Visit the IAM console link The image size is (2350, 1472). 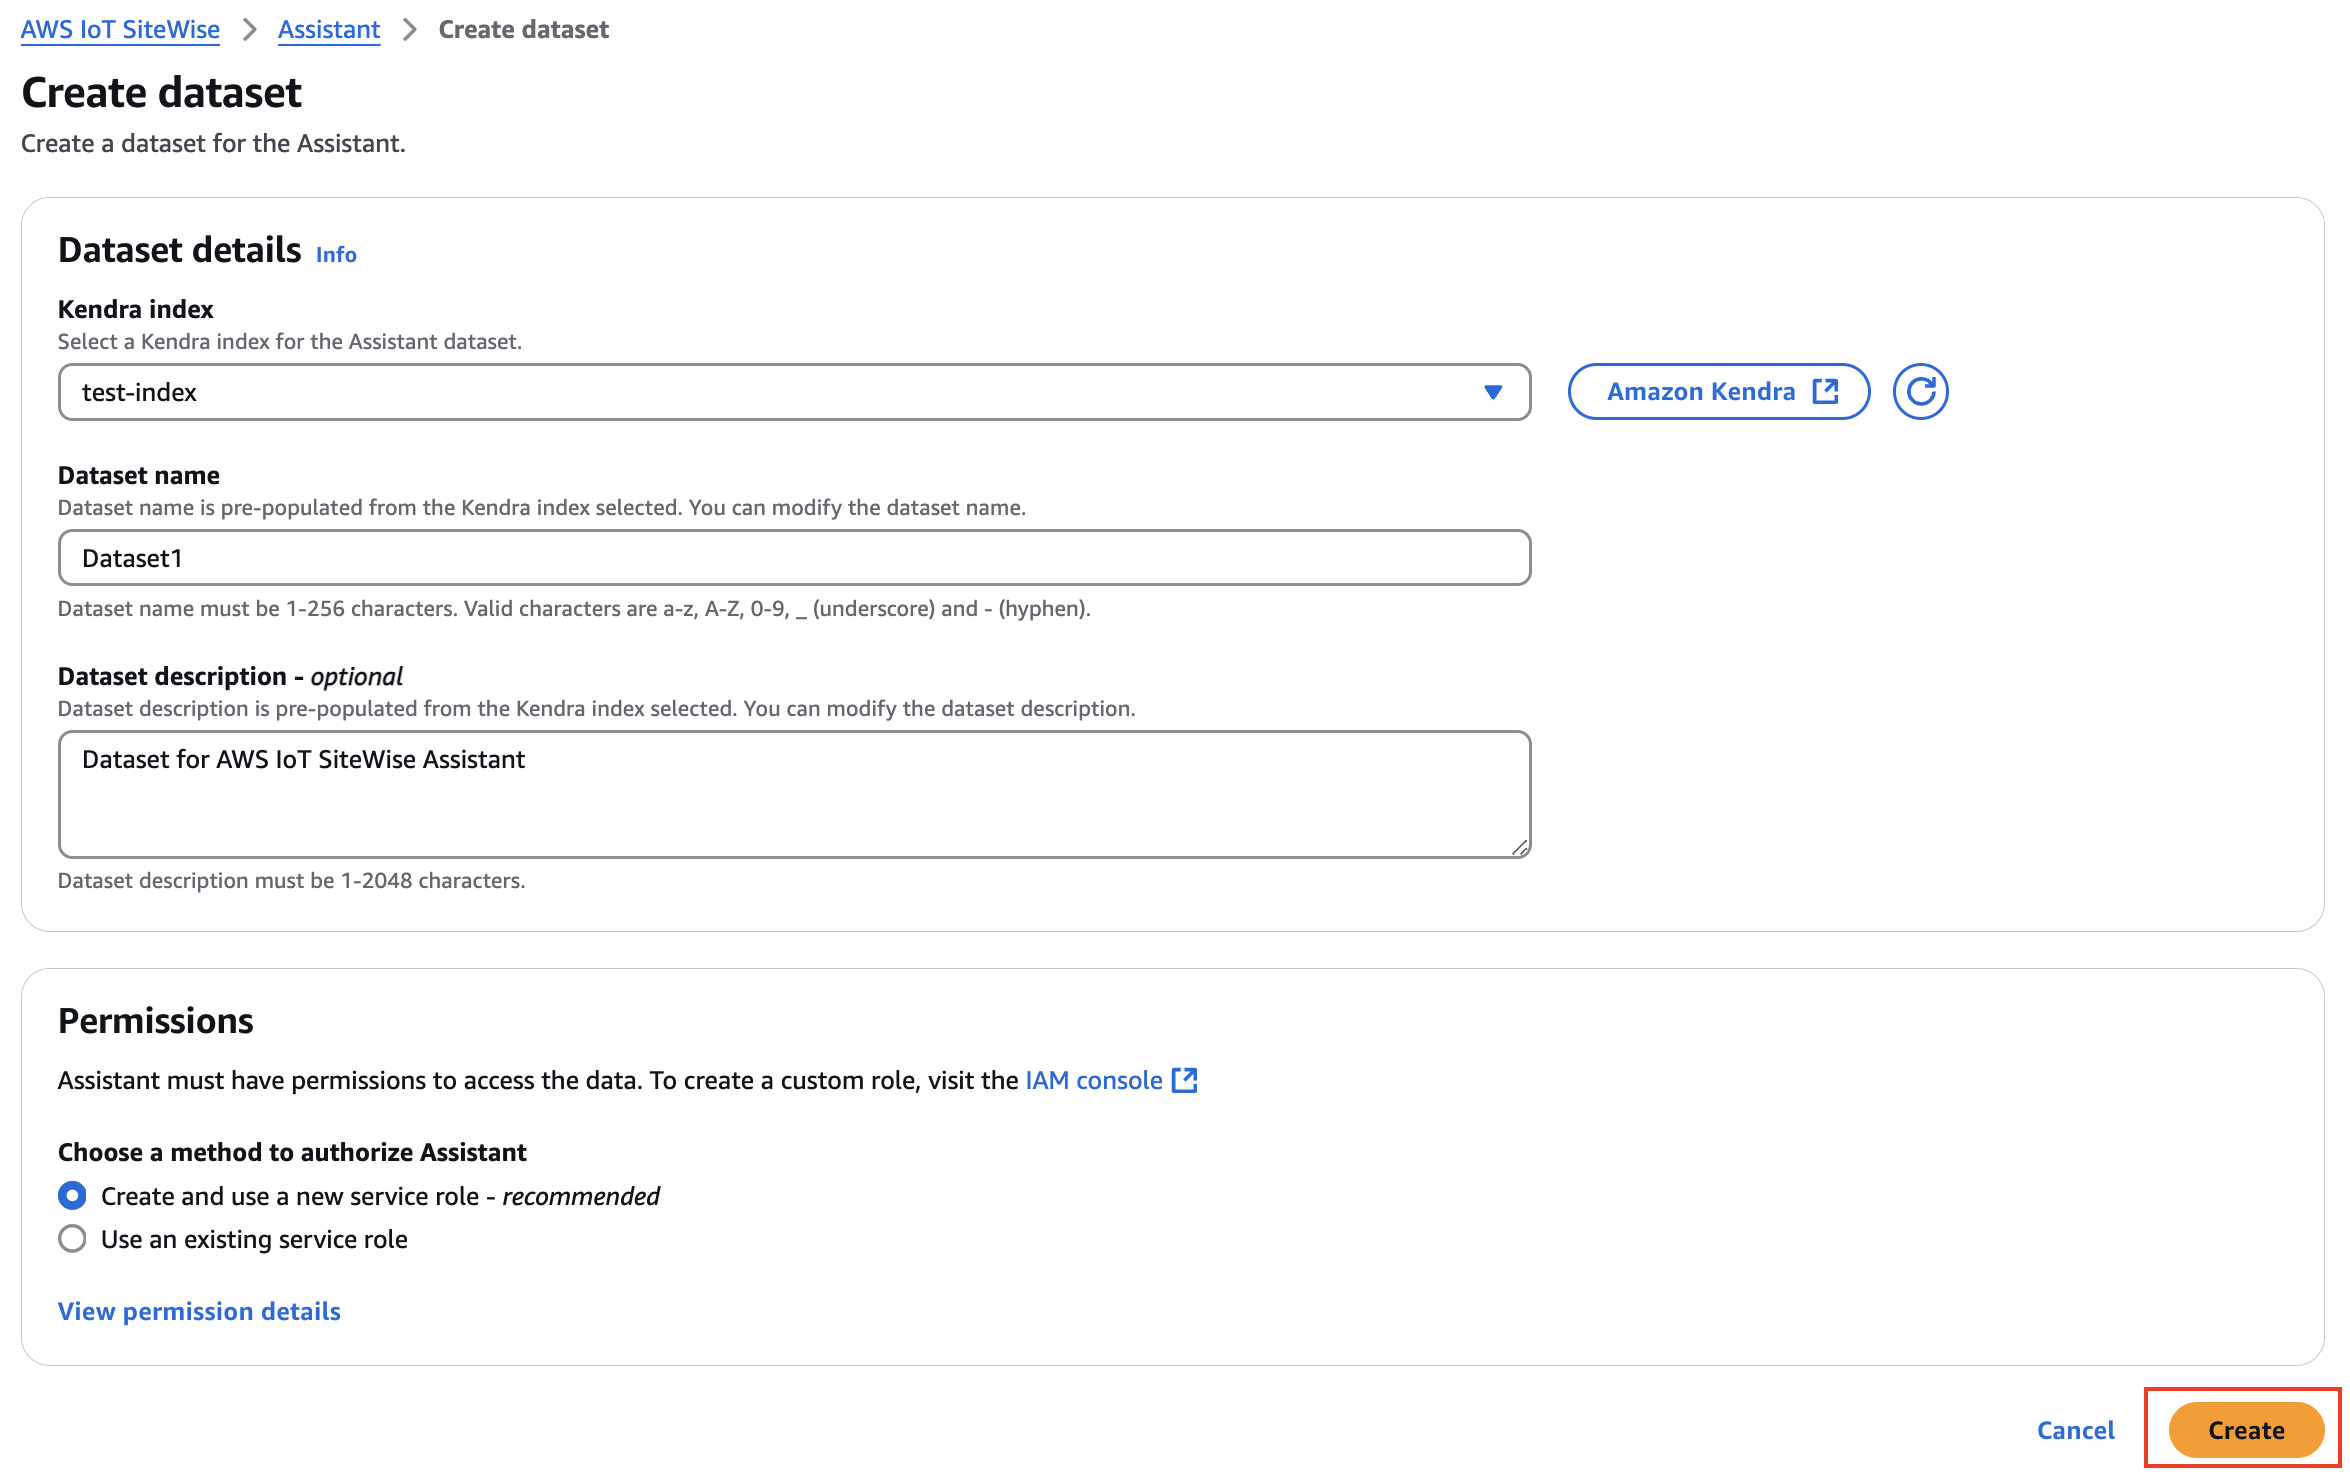coord(1093,1080)
